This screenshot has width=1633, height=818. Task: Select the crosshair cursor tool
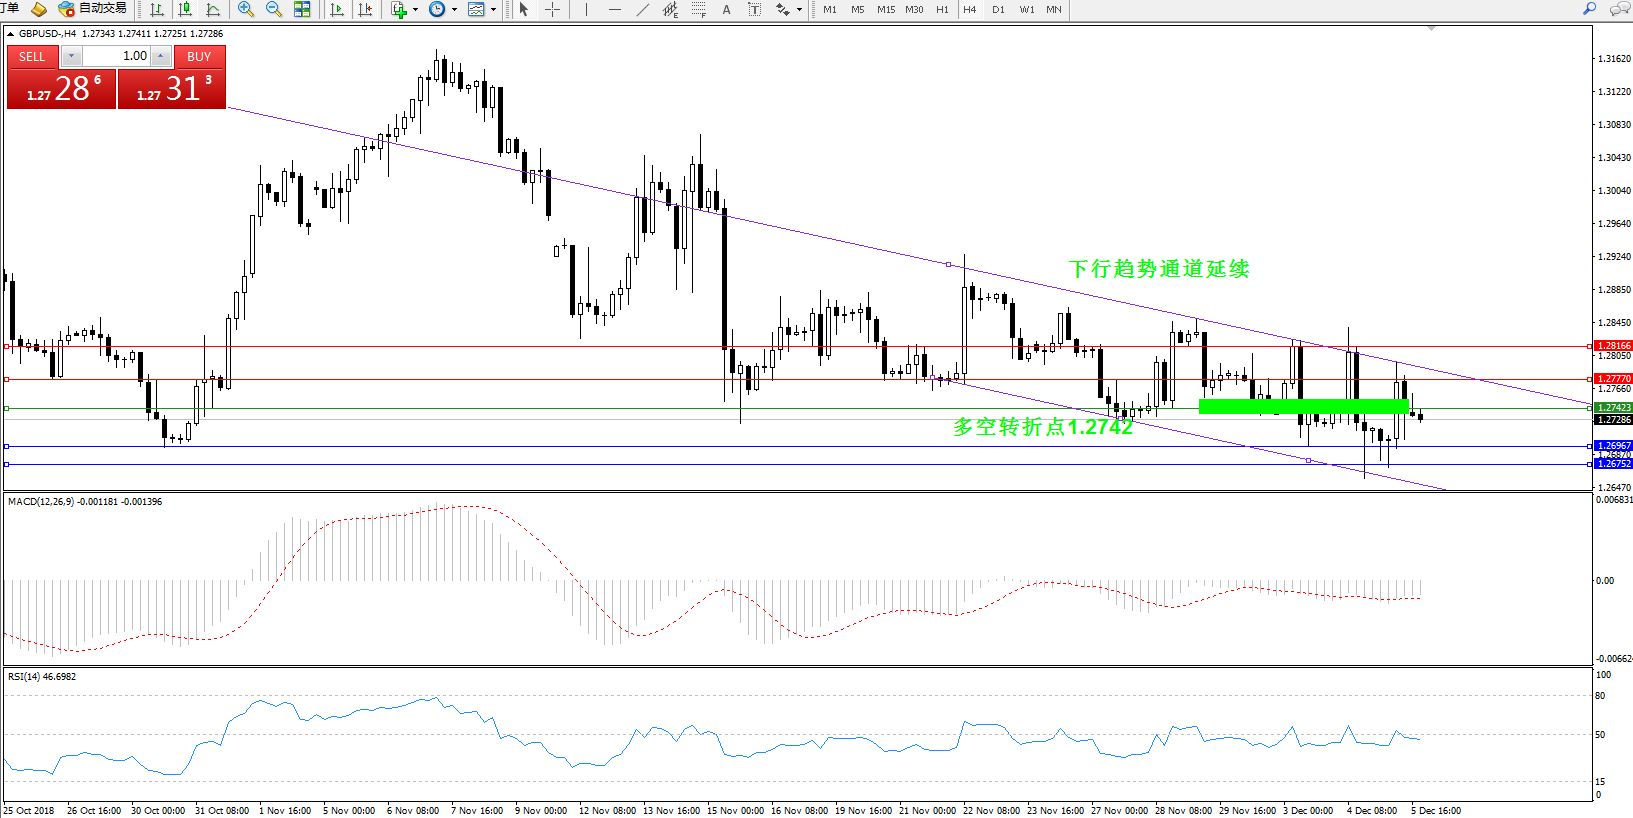552,9
